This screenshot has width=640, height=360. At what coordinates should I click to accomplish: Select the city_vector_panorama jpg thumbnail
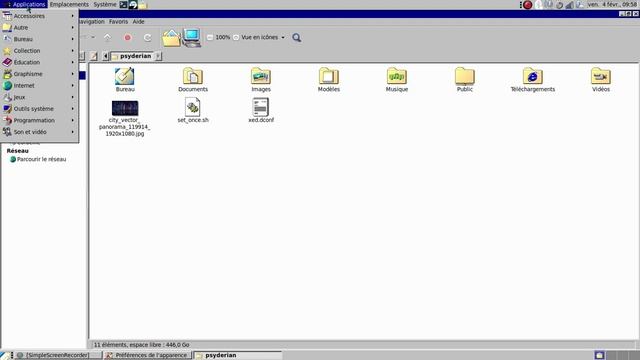(x=125, y=108)
